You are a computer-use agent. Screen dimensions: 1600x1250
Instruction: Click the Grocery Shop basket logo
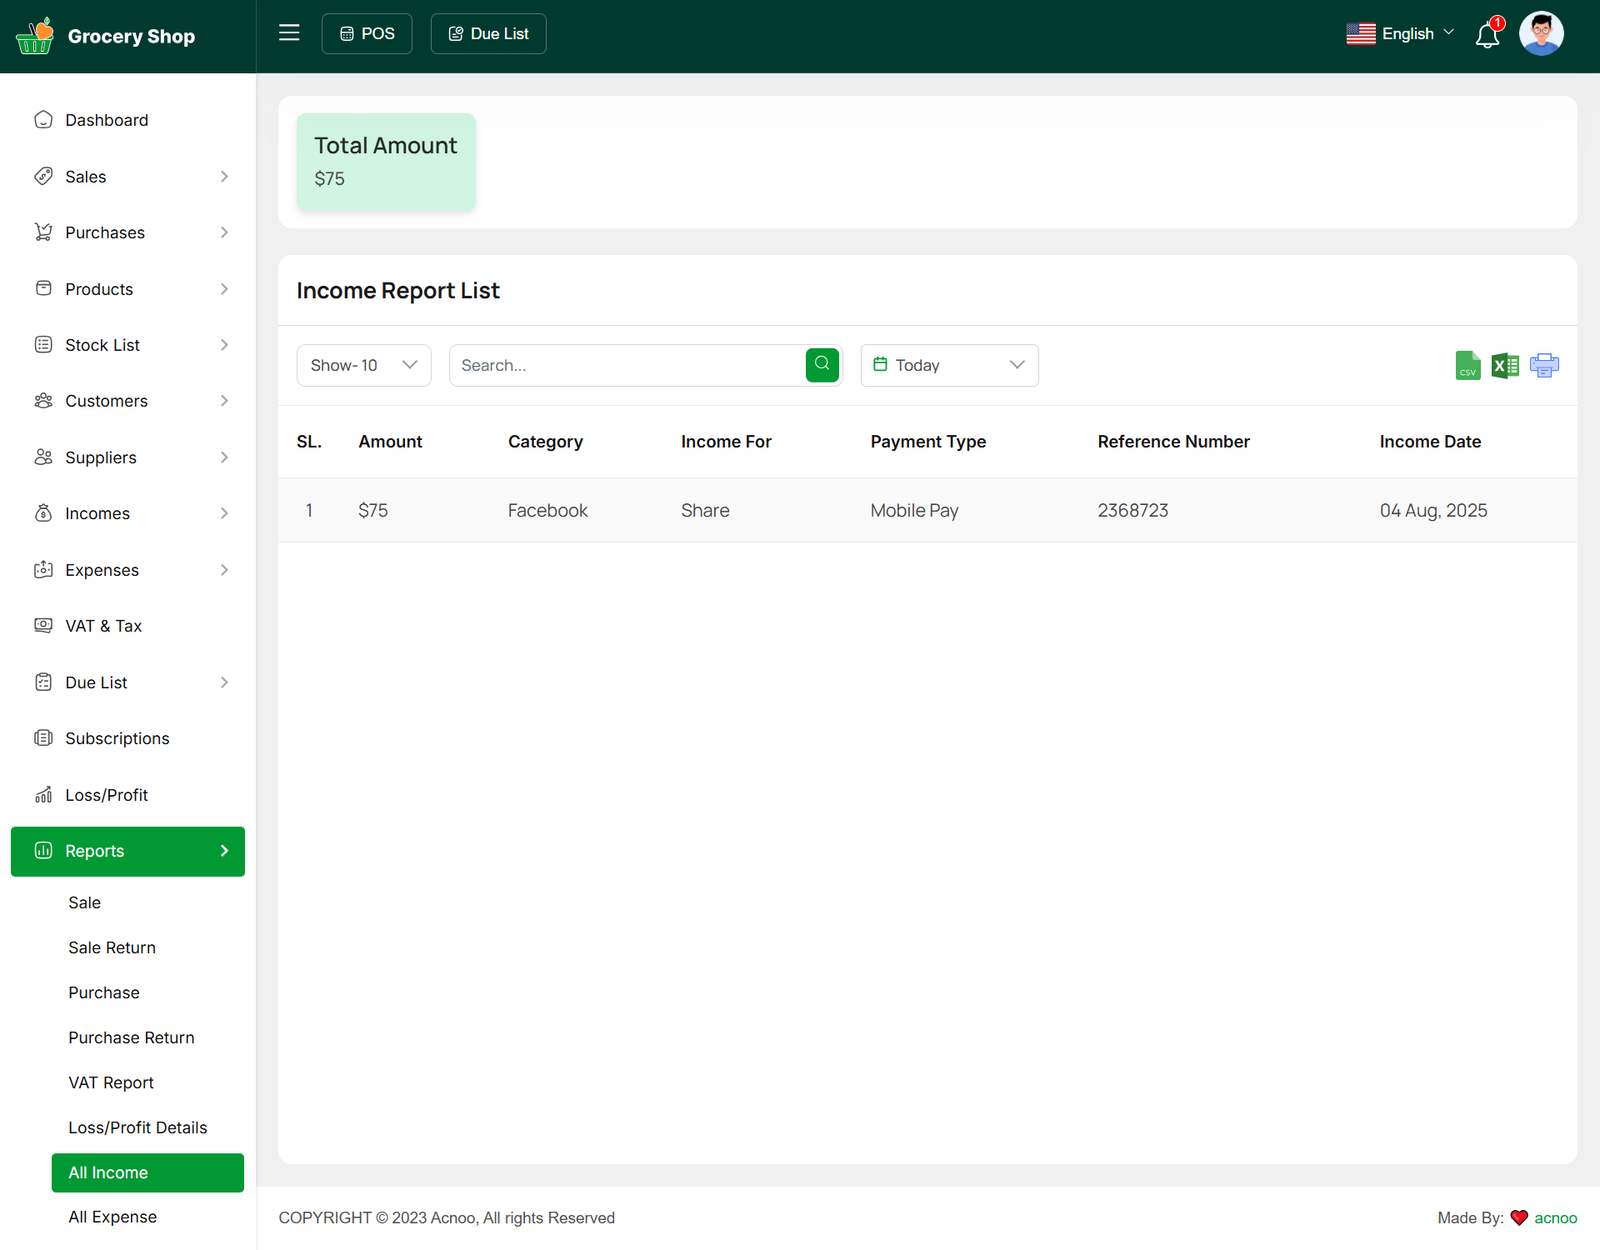coord(35,36)
